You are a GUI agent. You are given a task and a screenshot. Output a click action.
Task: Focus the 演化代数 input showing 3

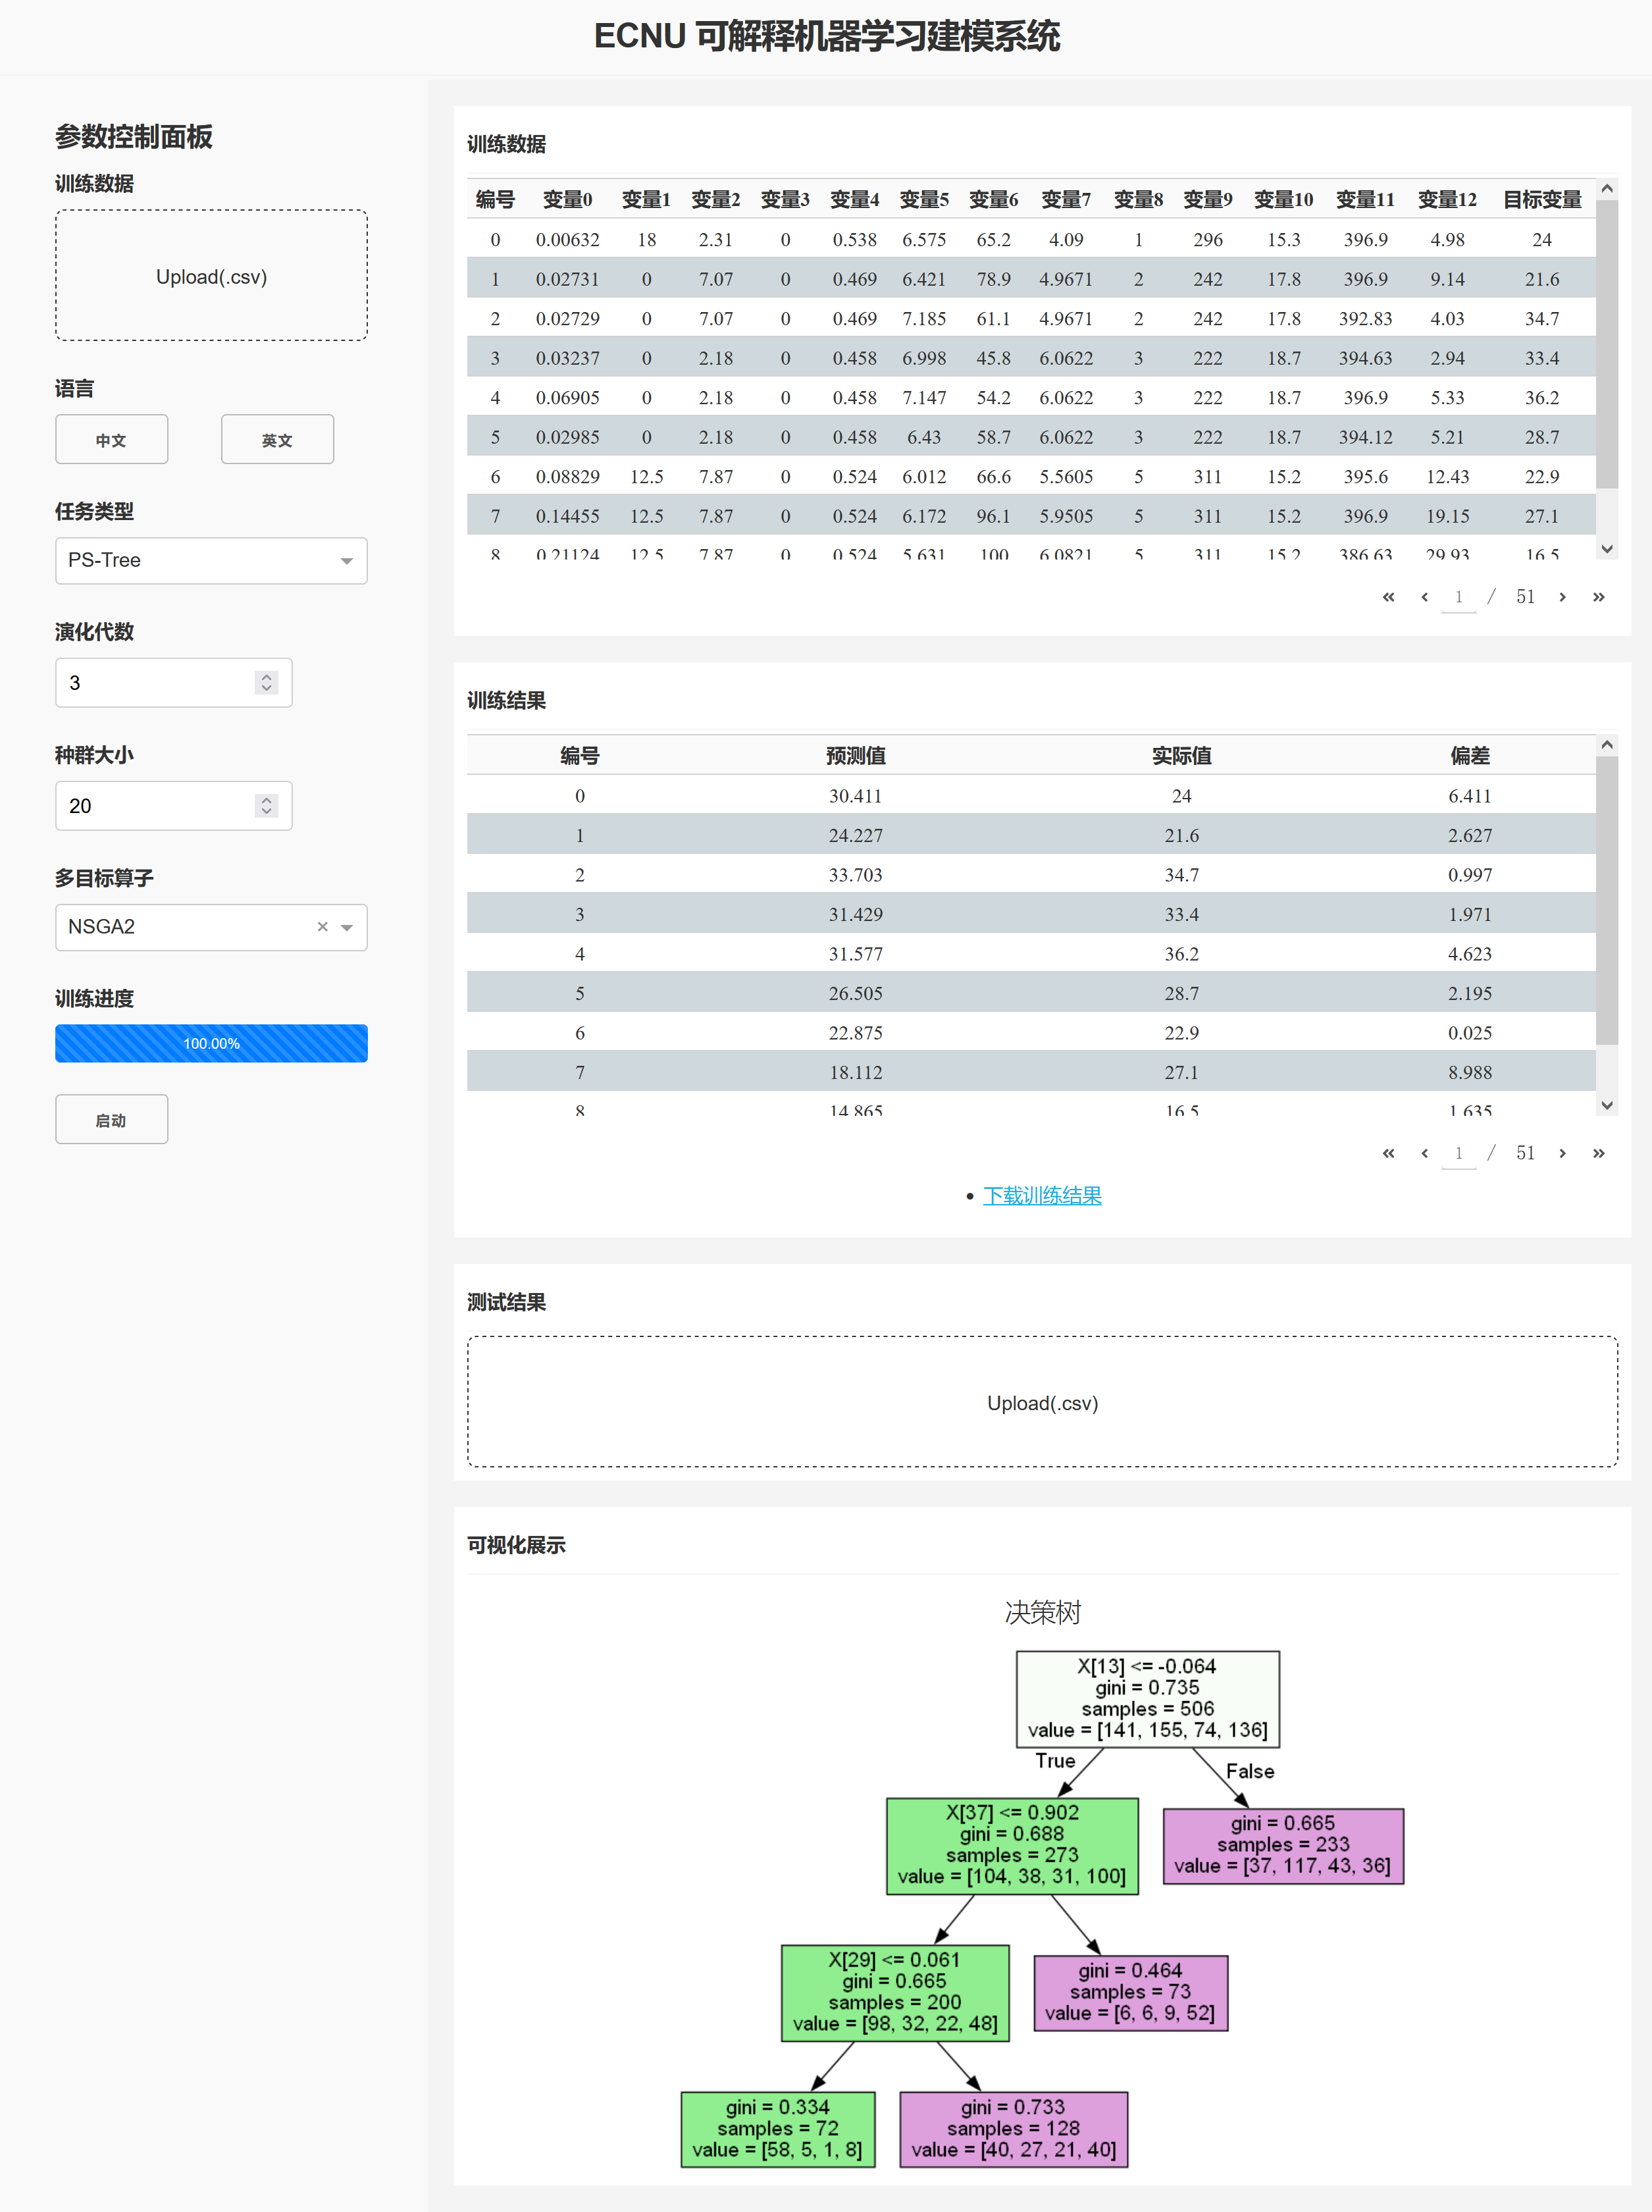[x=173, y=683]
